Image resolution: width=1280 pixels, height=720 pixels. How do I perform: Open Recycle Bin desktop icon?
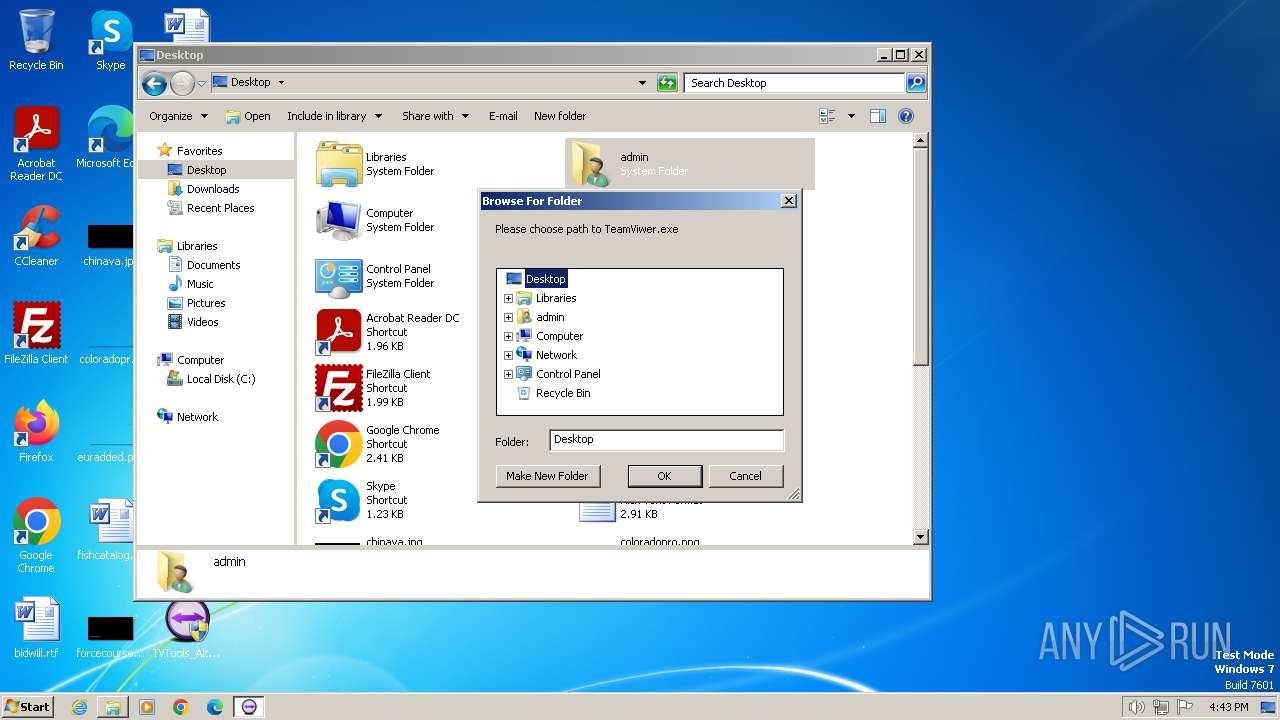(x=36, y=40)
